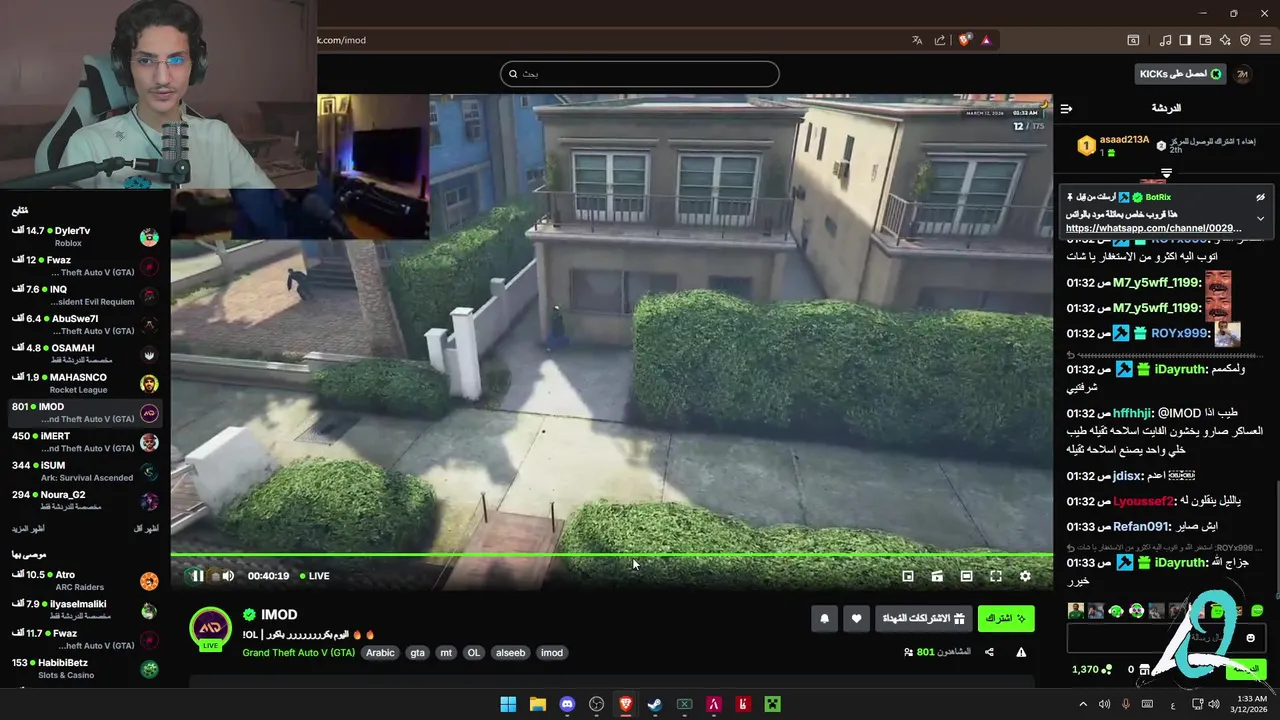Enter fullscreen mode in the player
The image size is (1280, 720).
[996, 576]
